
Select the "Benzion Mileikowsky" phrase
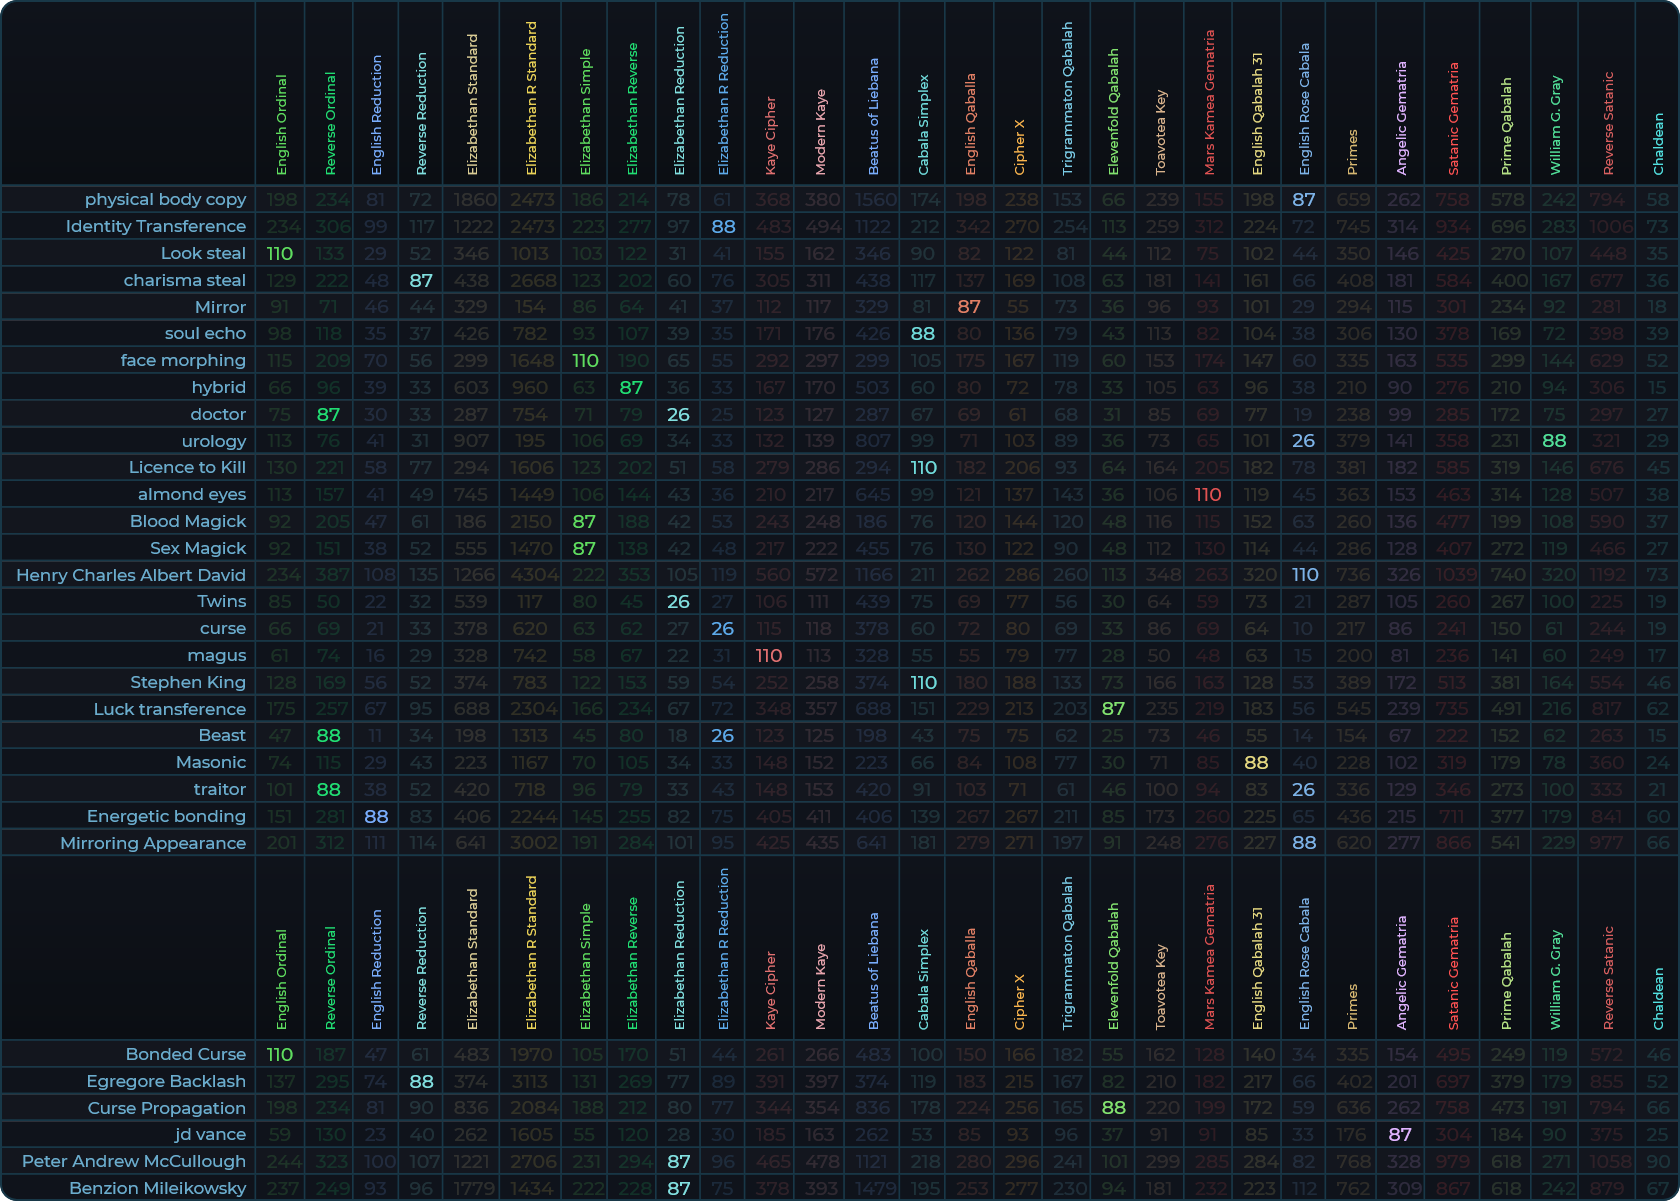157,1188
